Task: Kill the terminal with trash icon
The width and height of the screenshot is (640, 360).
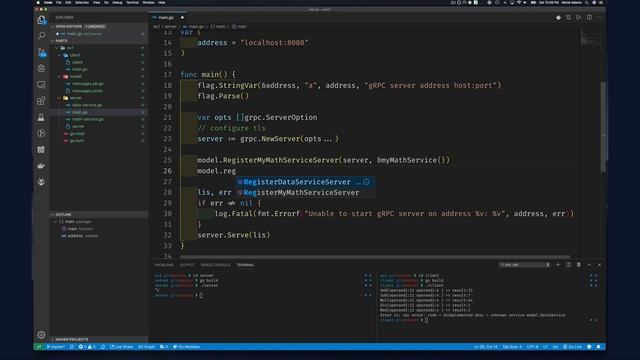Action: pyautogui.click(x=579, y=265)
